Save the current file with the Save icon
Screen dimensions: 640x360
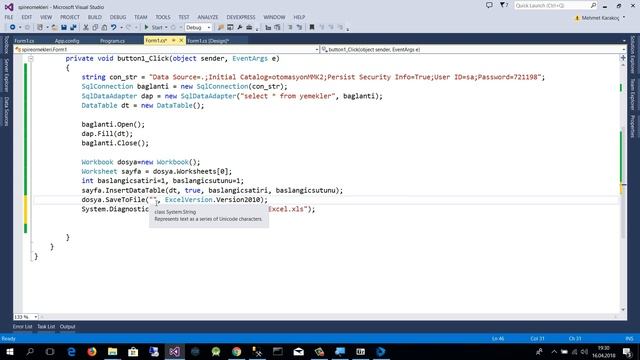[64, 27]
